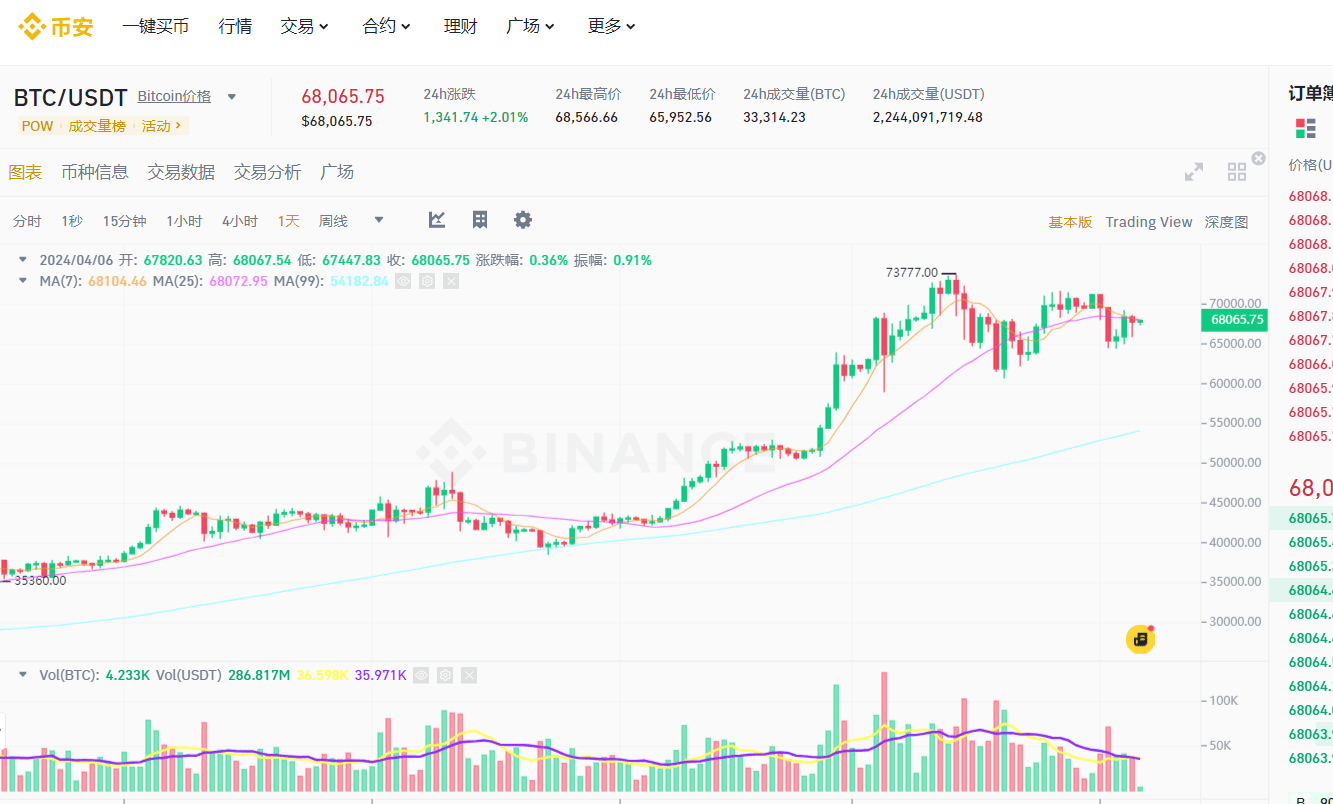Switch to the 交易数据 tab
This screenshot has height=804, width=1333.
coord(181,172)
